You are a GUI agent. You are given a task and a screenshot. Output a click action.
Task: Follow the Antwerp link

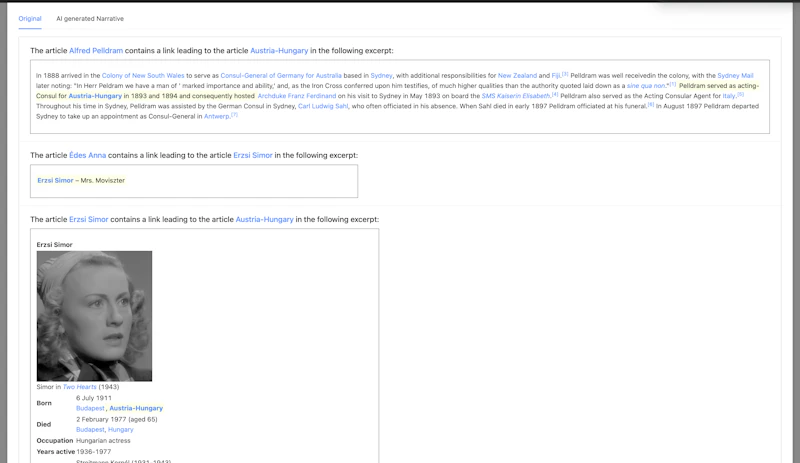217,116
